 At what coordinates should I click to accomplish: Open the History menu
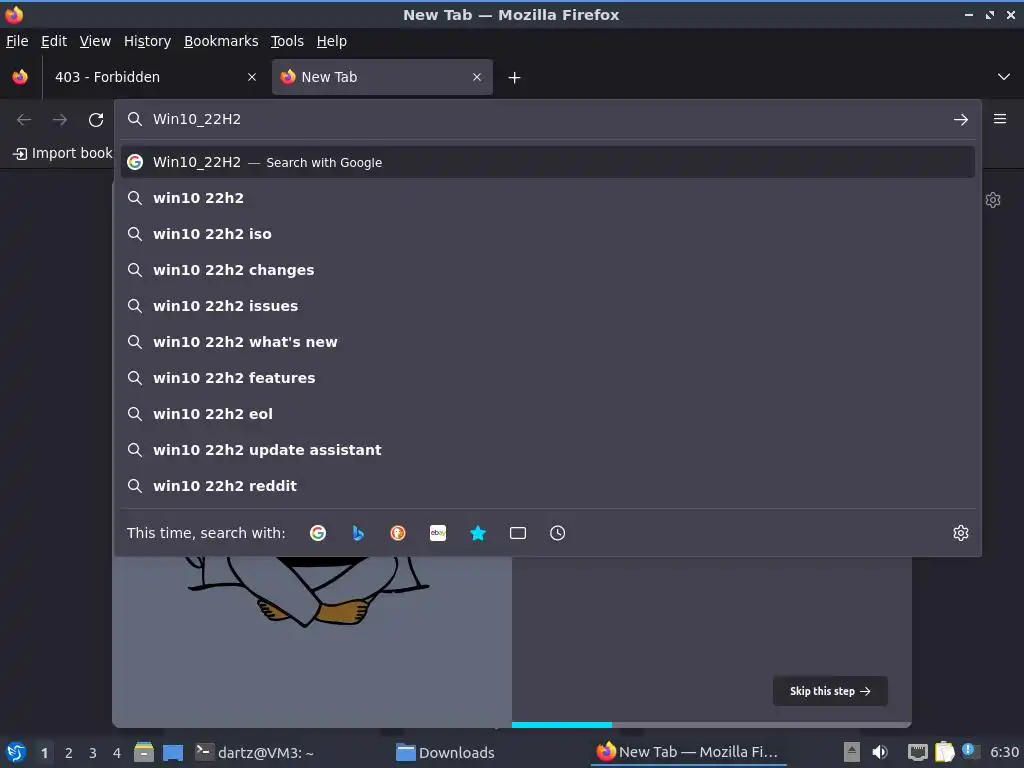(148, 41)
